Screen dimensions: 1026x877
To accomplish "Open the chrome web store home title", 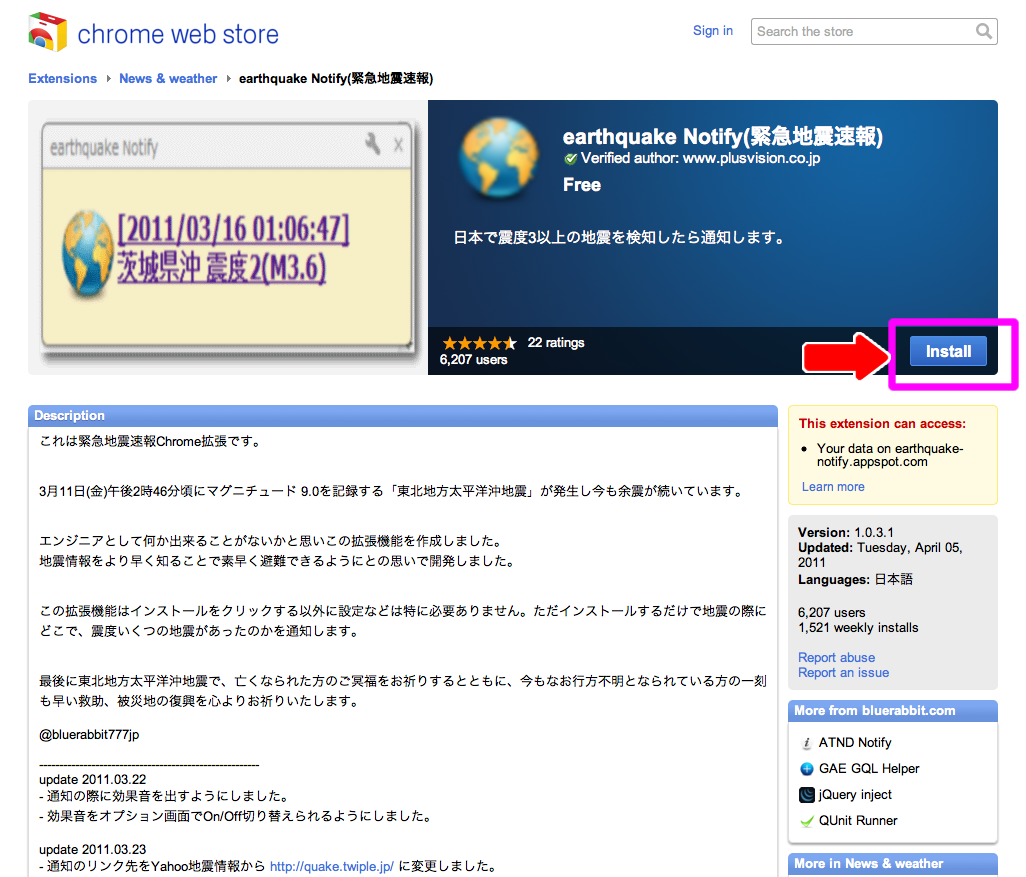I will tap(178, 34).
